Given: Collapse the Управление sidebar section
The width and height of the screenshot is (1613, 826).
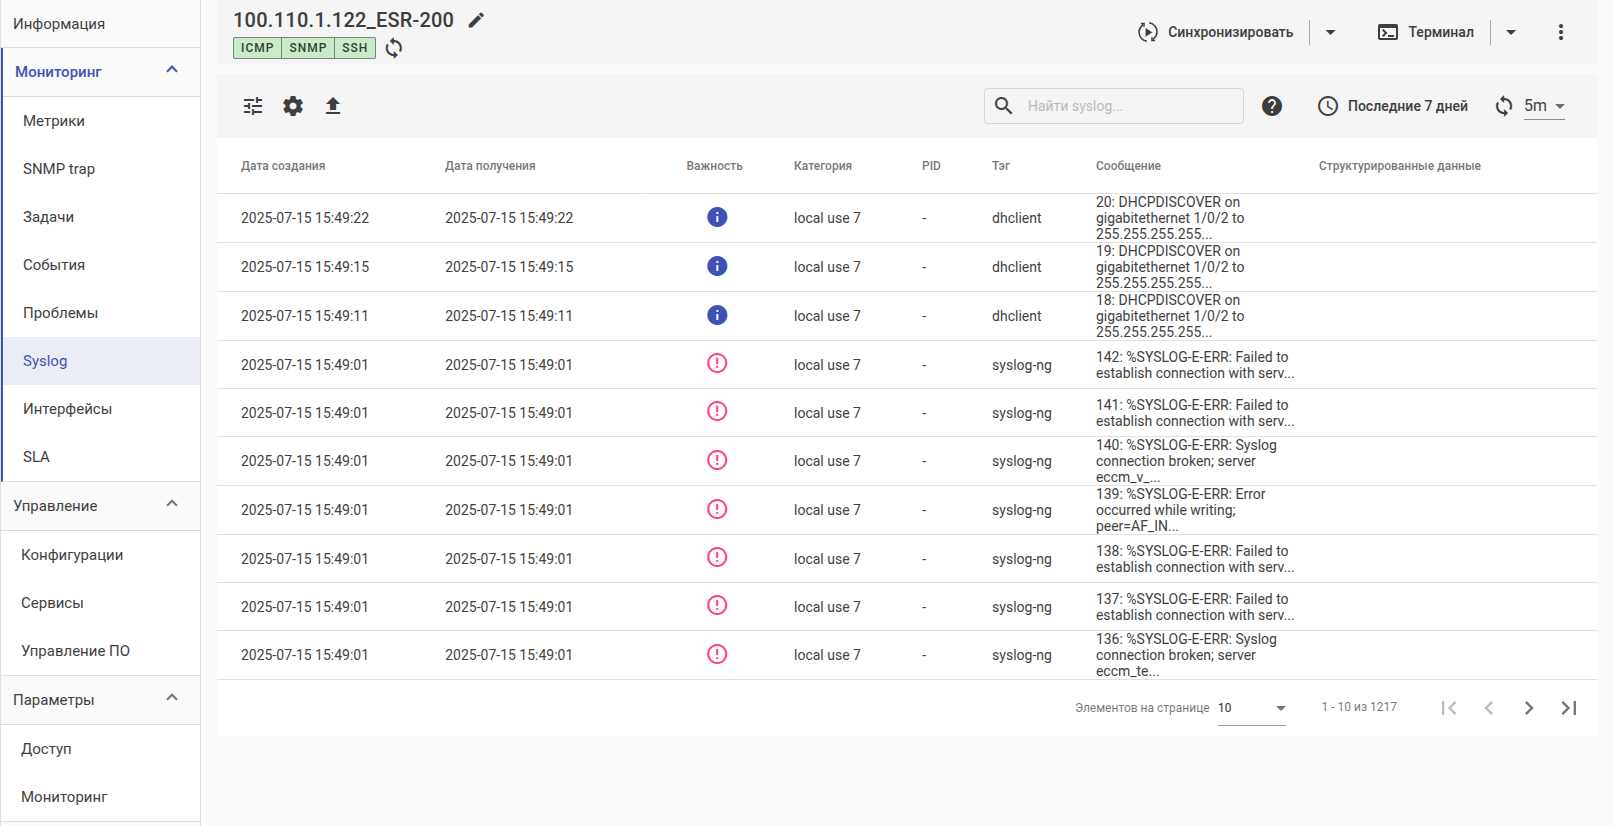Looking at the screenshot, I should pyautogui.click(x=172, y=504).
